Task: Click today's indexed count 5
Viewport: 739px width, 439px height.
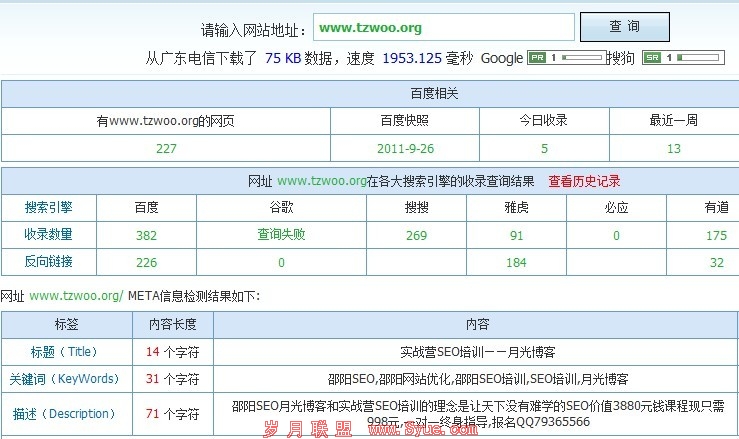Action: 544,148
